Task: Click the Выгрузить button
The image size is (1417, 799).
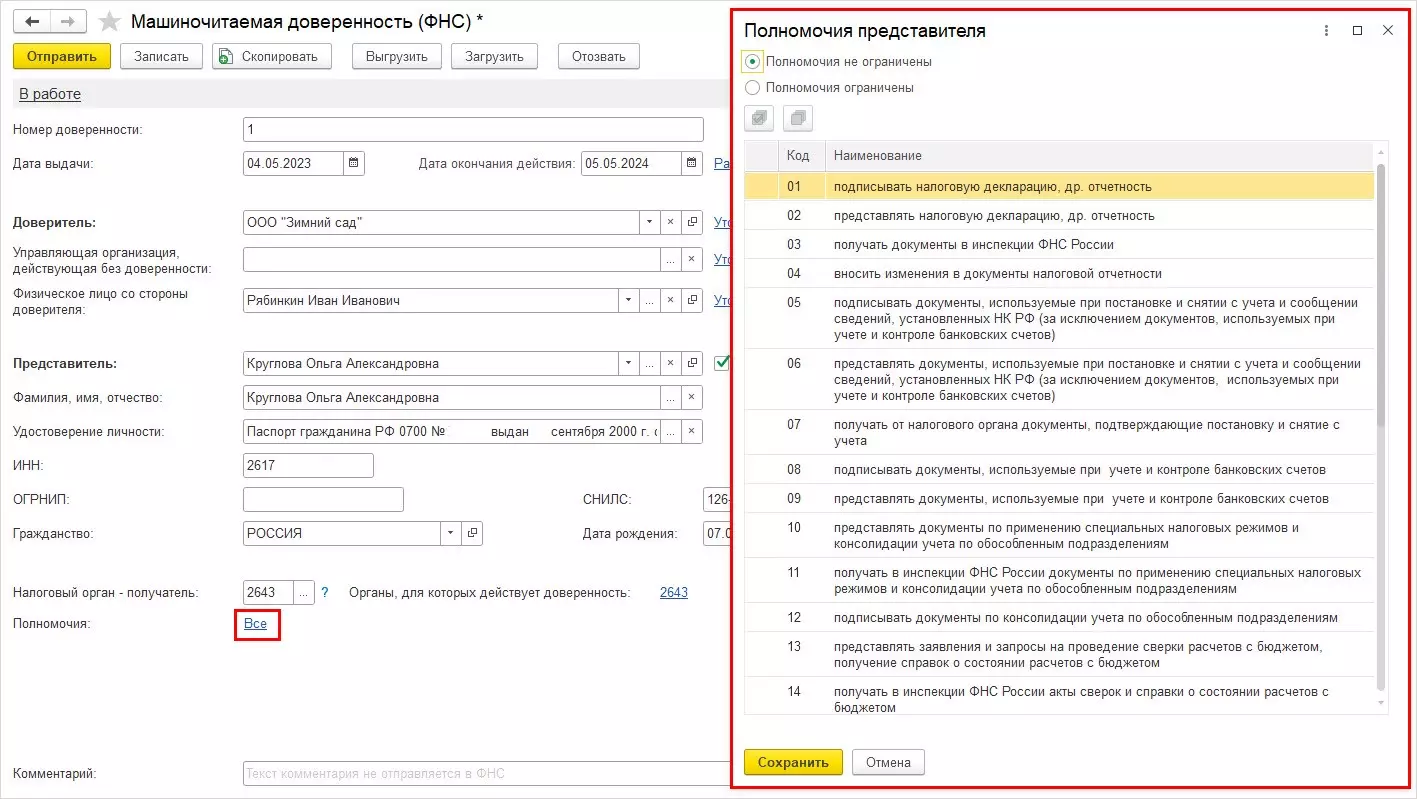Action: click(397, 56)
